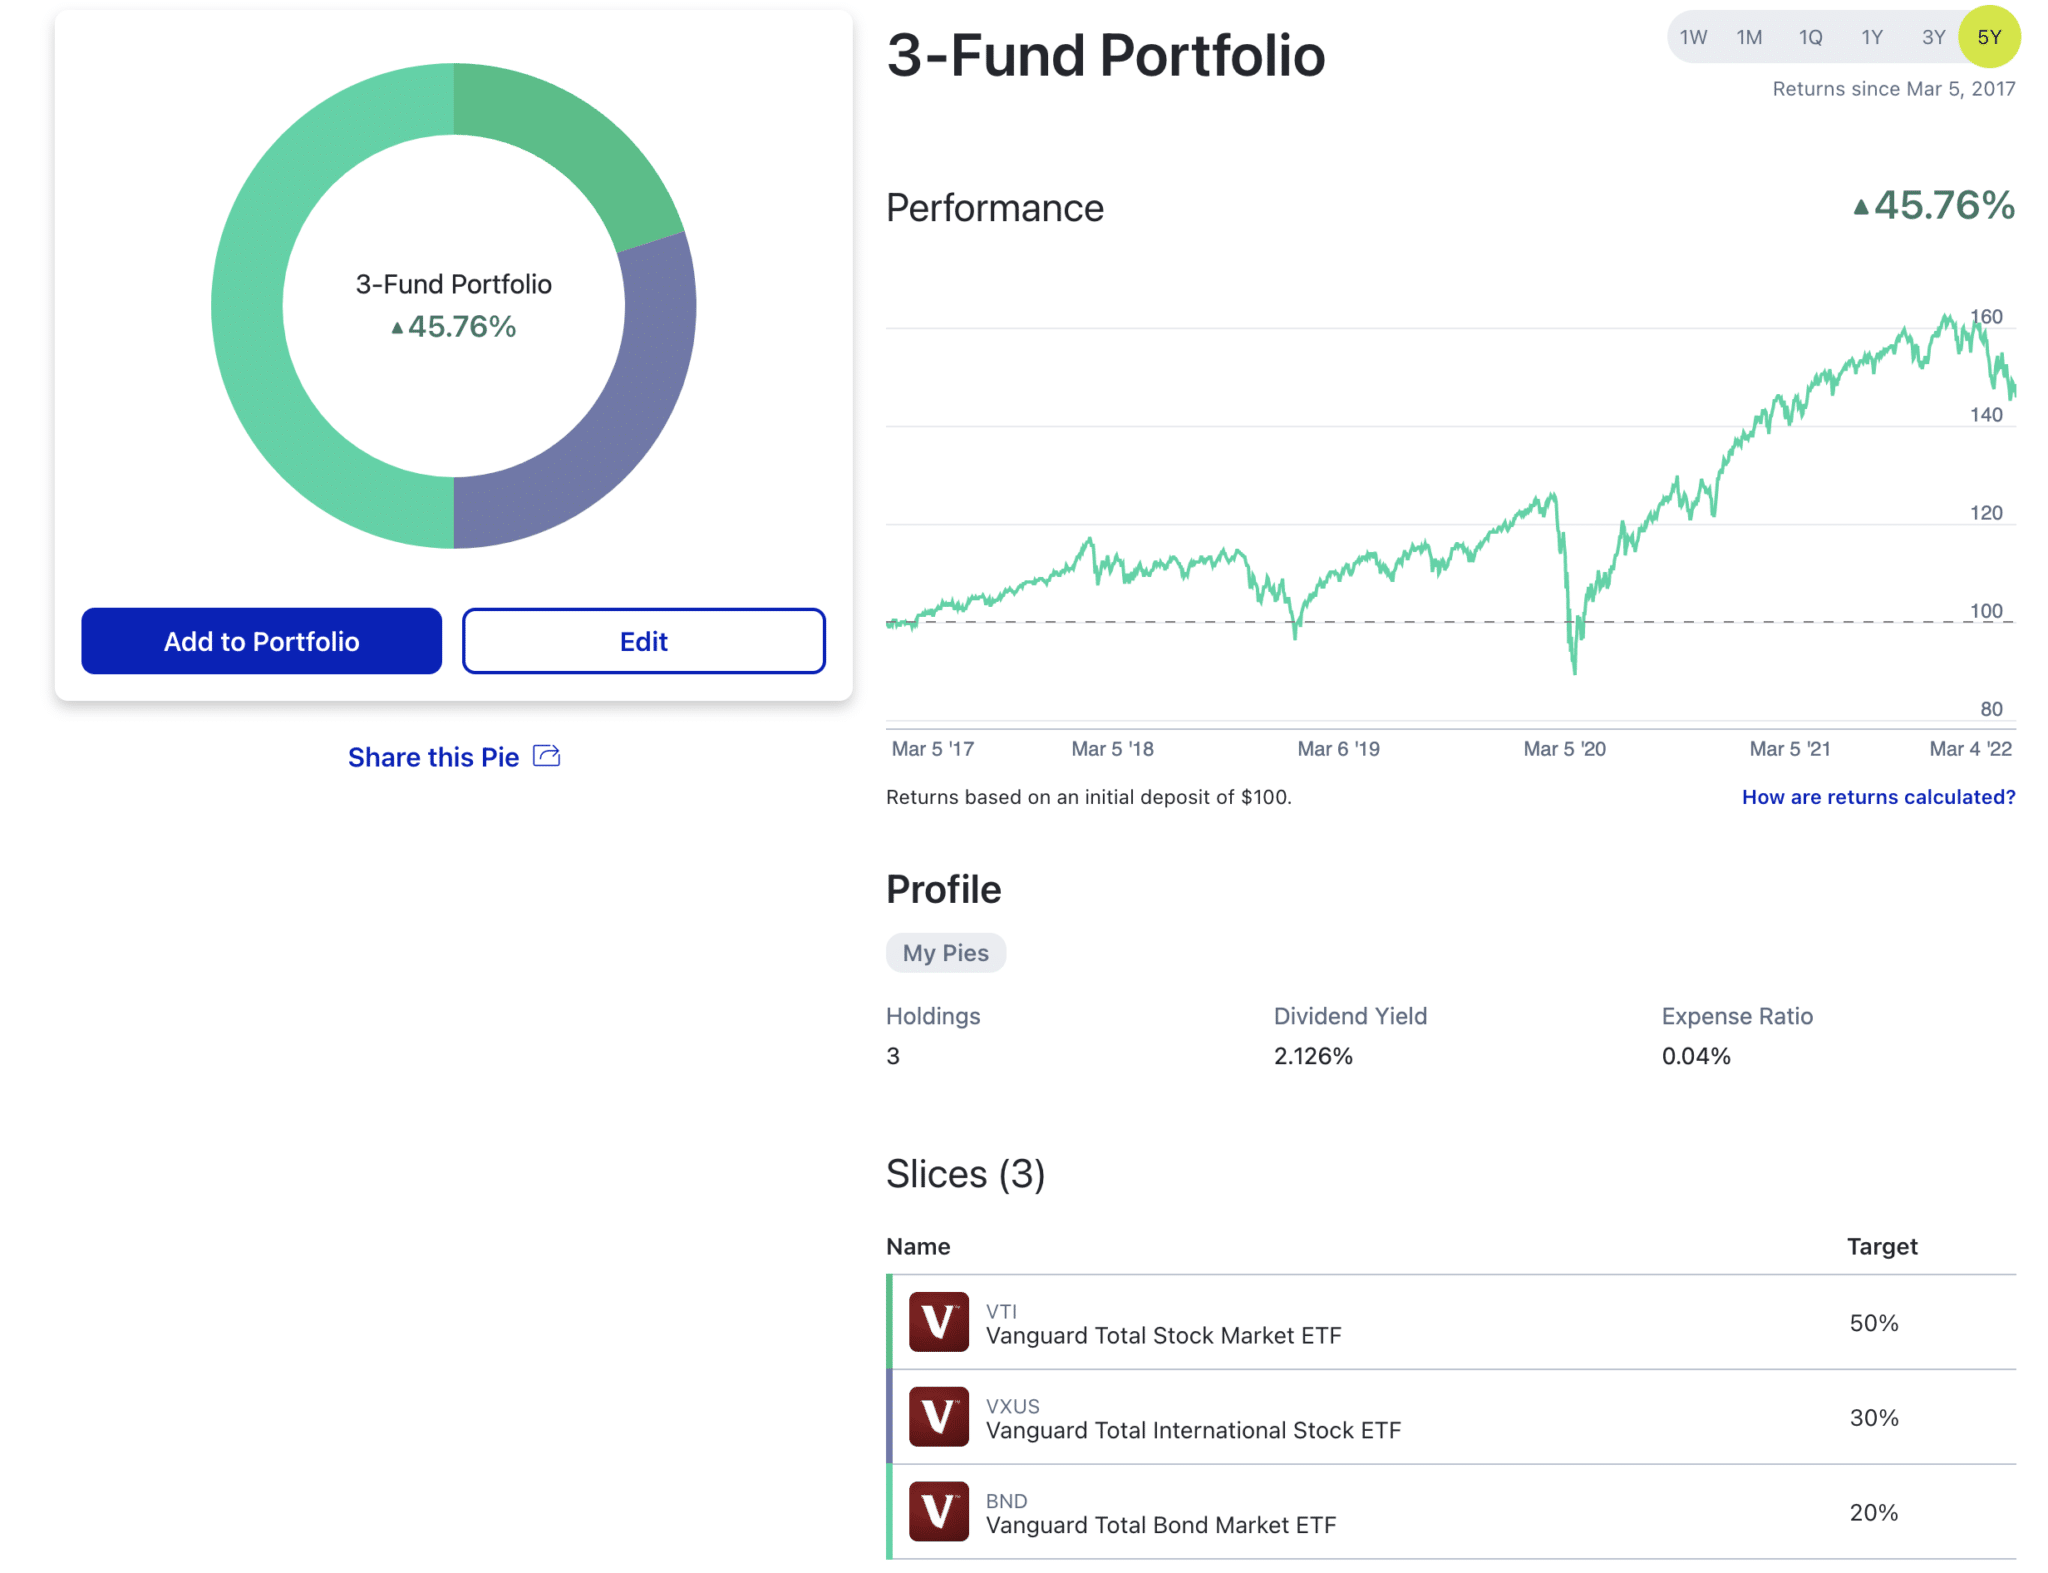Open the Vanguard Total Stock Market ETF row
Image resolution: width=2048 pixels, height=1573 pixels.
point(1451,1322)
